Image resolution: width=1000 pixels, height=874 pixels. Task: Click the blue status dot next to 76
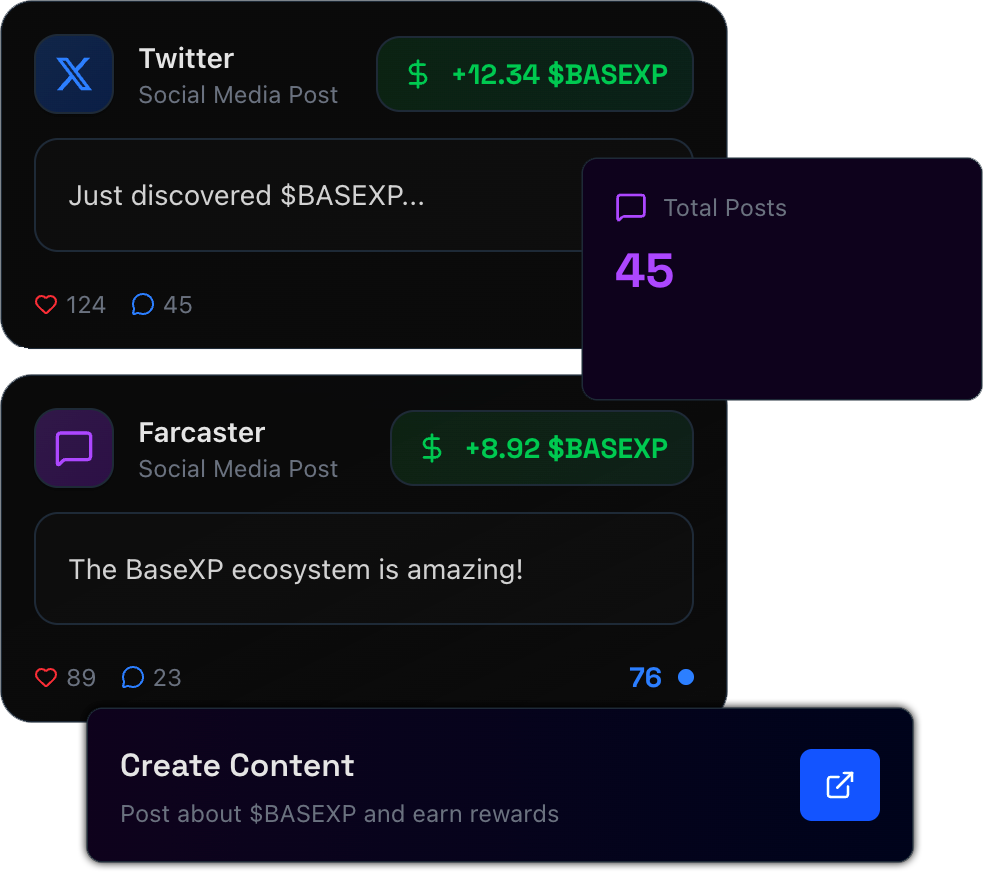pos(686,677)
